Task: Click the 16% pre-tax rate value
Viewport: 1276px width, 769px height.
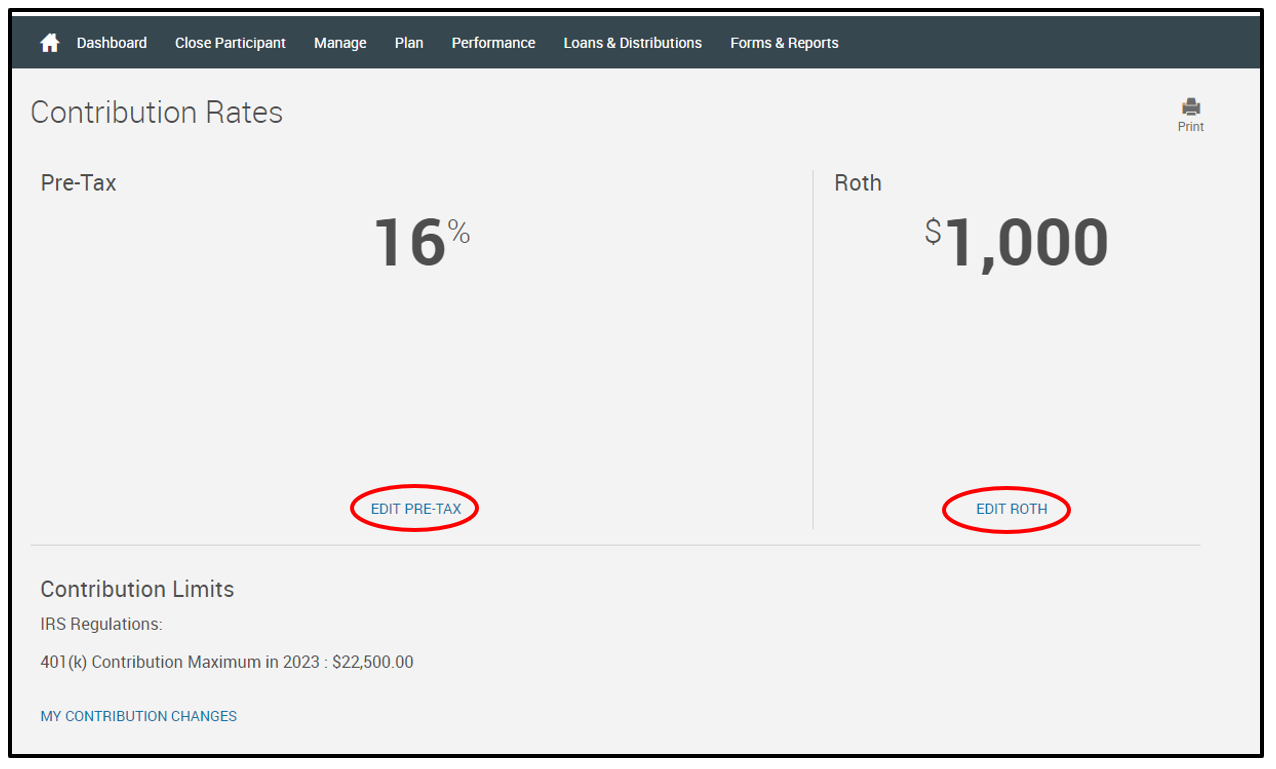Action: pyautogui.click(x=420, y=243)
